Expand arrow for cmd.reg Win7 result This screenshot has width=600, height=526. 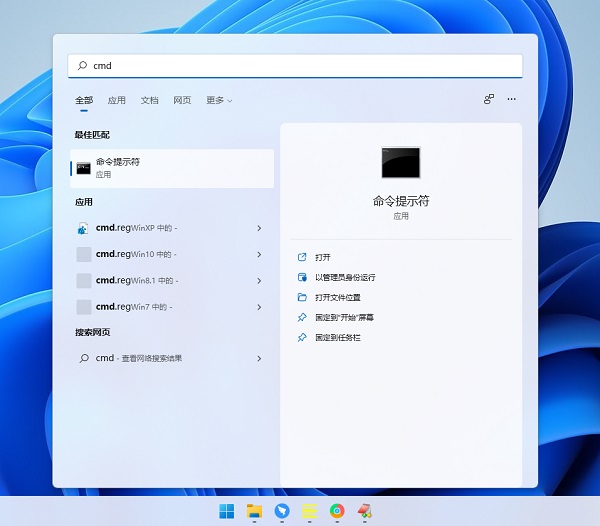point(259,308)
